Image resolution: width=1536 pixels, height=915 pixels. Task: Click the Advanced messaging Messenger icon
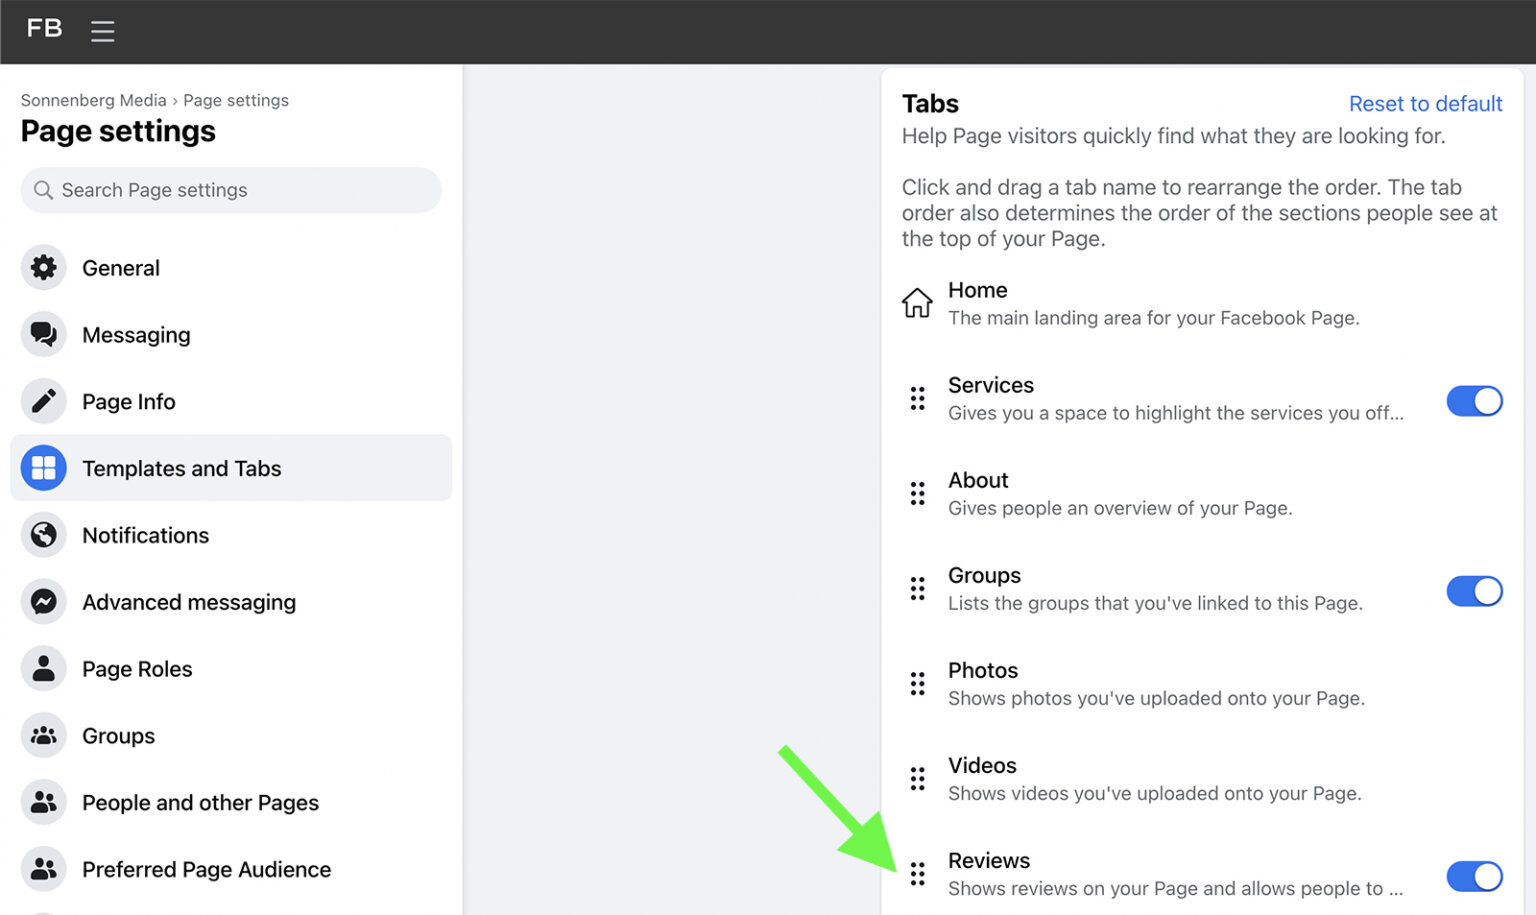pyautogui.click(x=43, y=601)
